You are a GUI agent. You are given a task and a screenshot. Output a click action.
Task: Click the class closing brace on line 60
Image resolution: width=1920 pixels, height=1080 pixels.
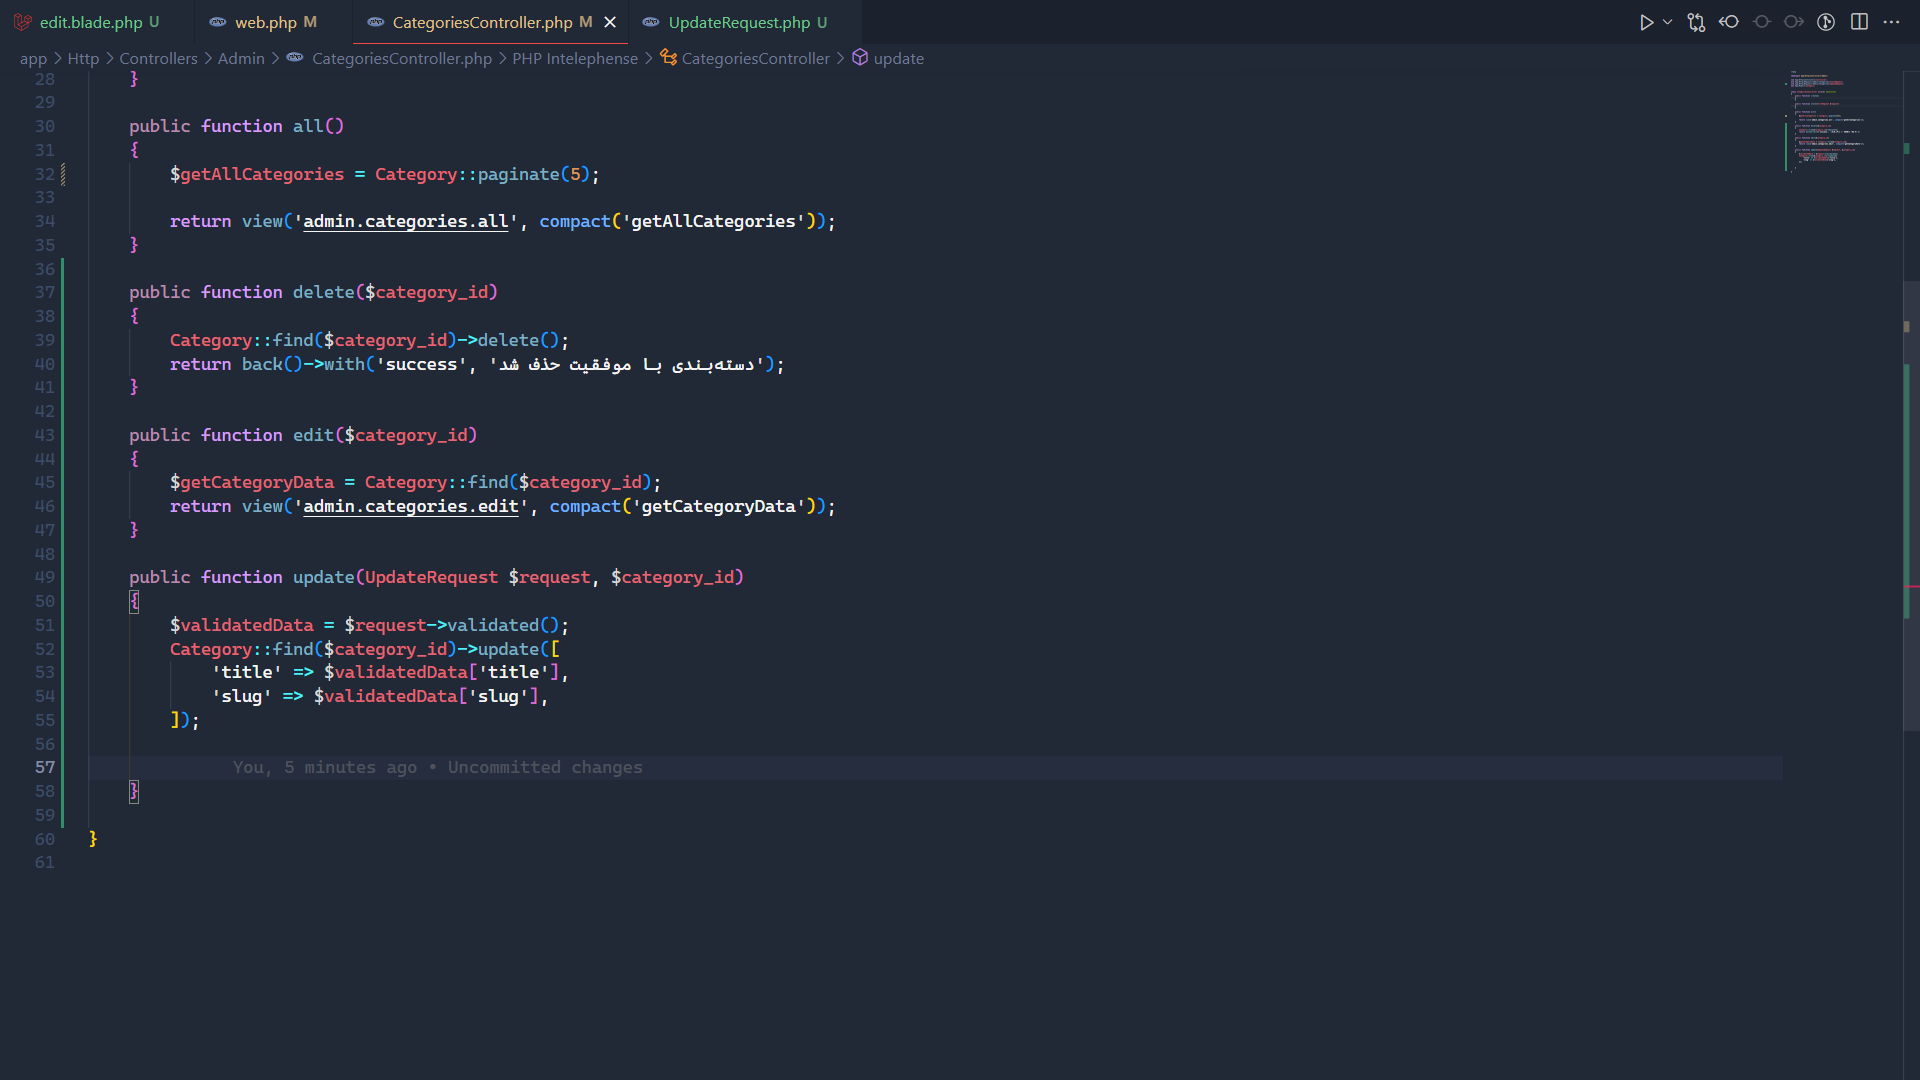coord(93,839)
